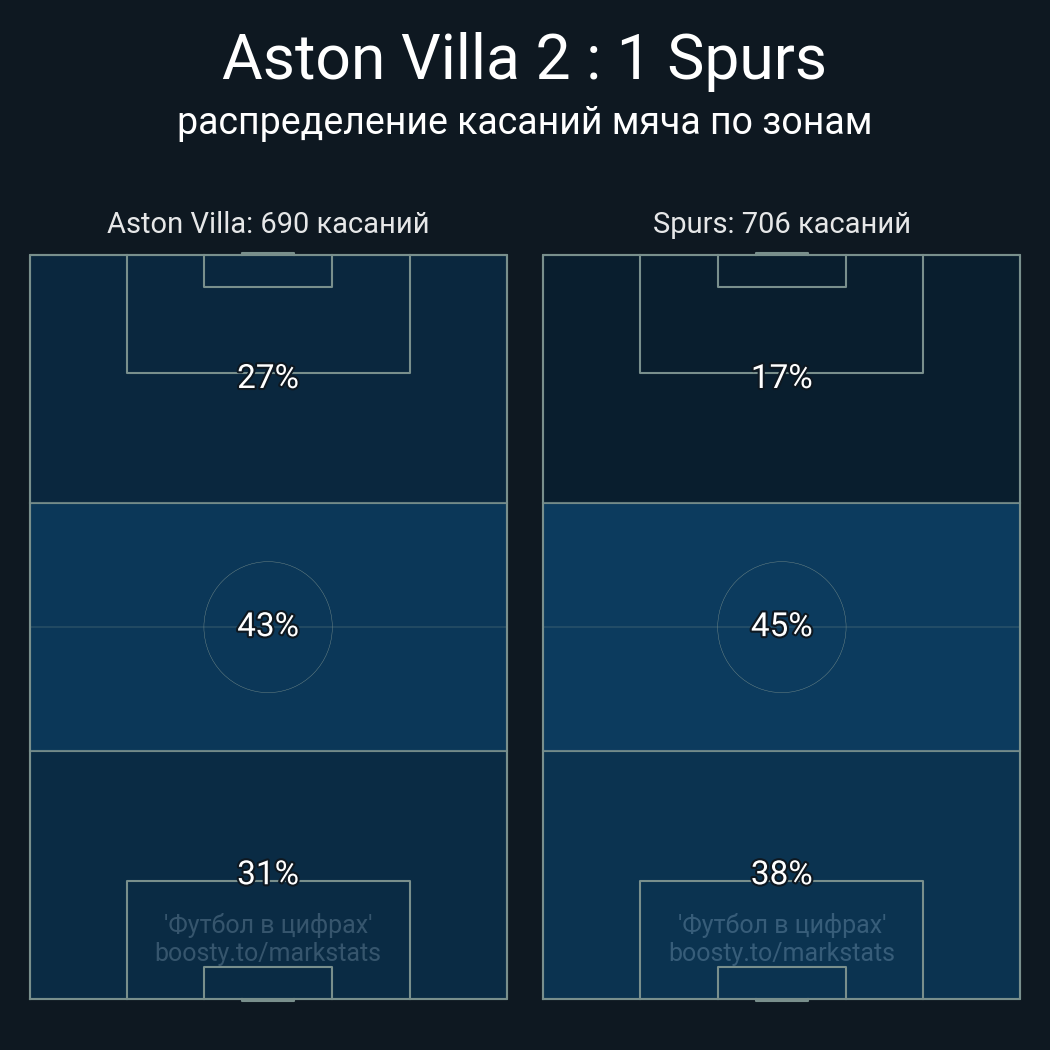
Task: Click Spurs' 17% attacking zone value
Action: tap(781, 377)
